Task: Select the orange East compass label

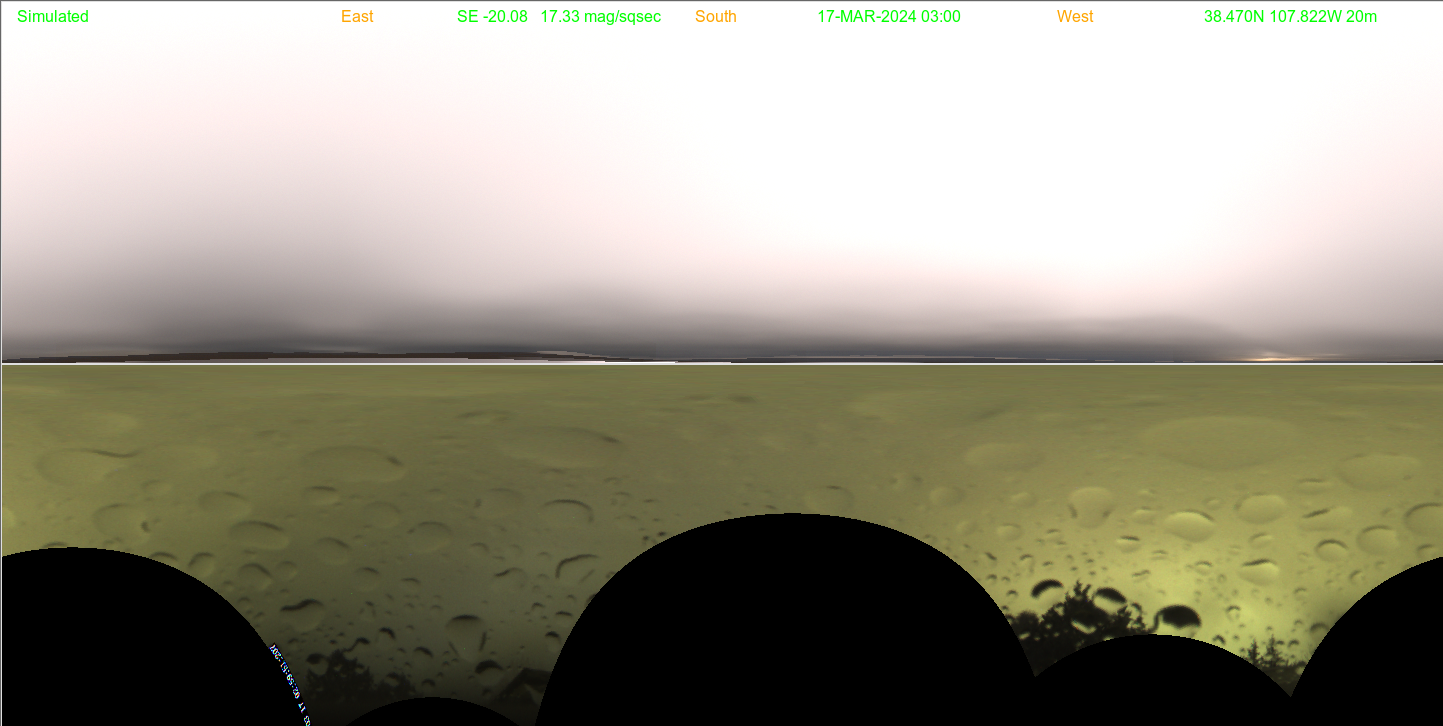Action: [x=357, y=17]
